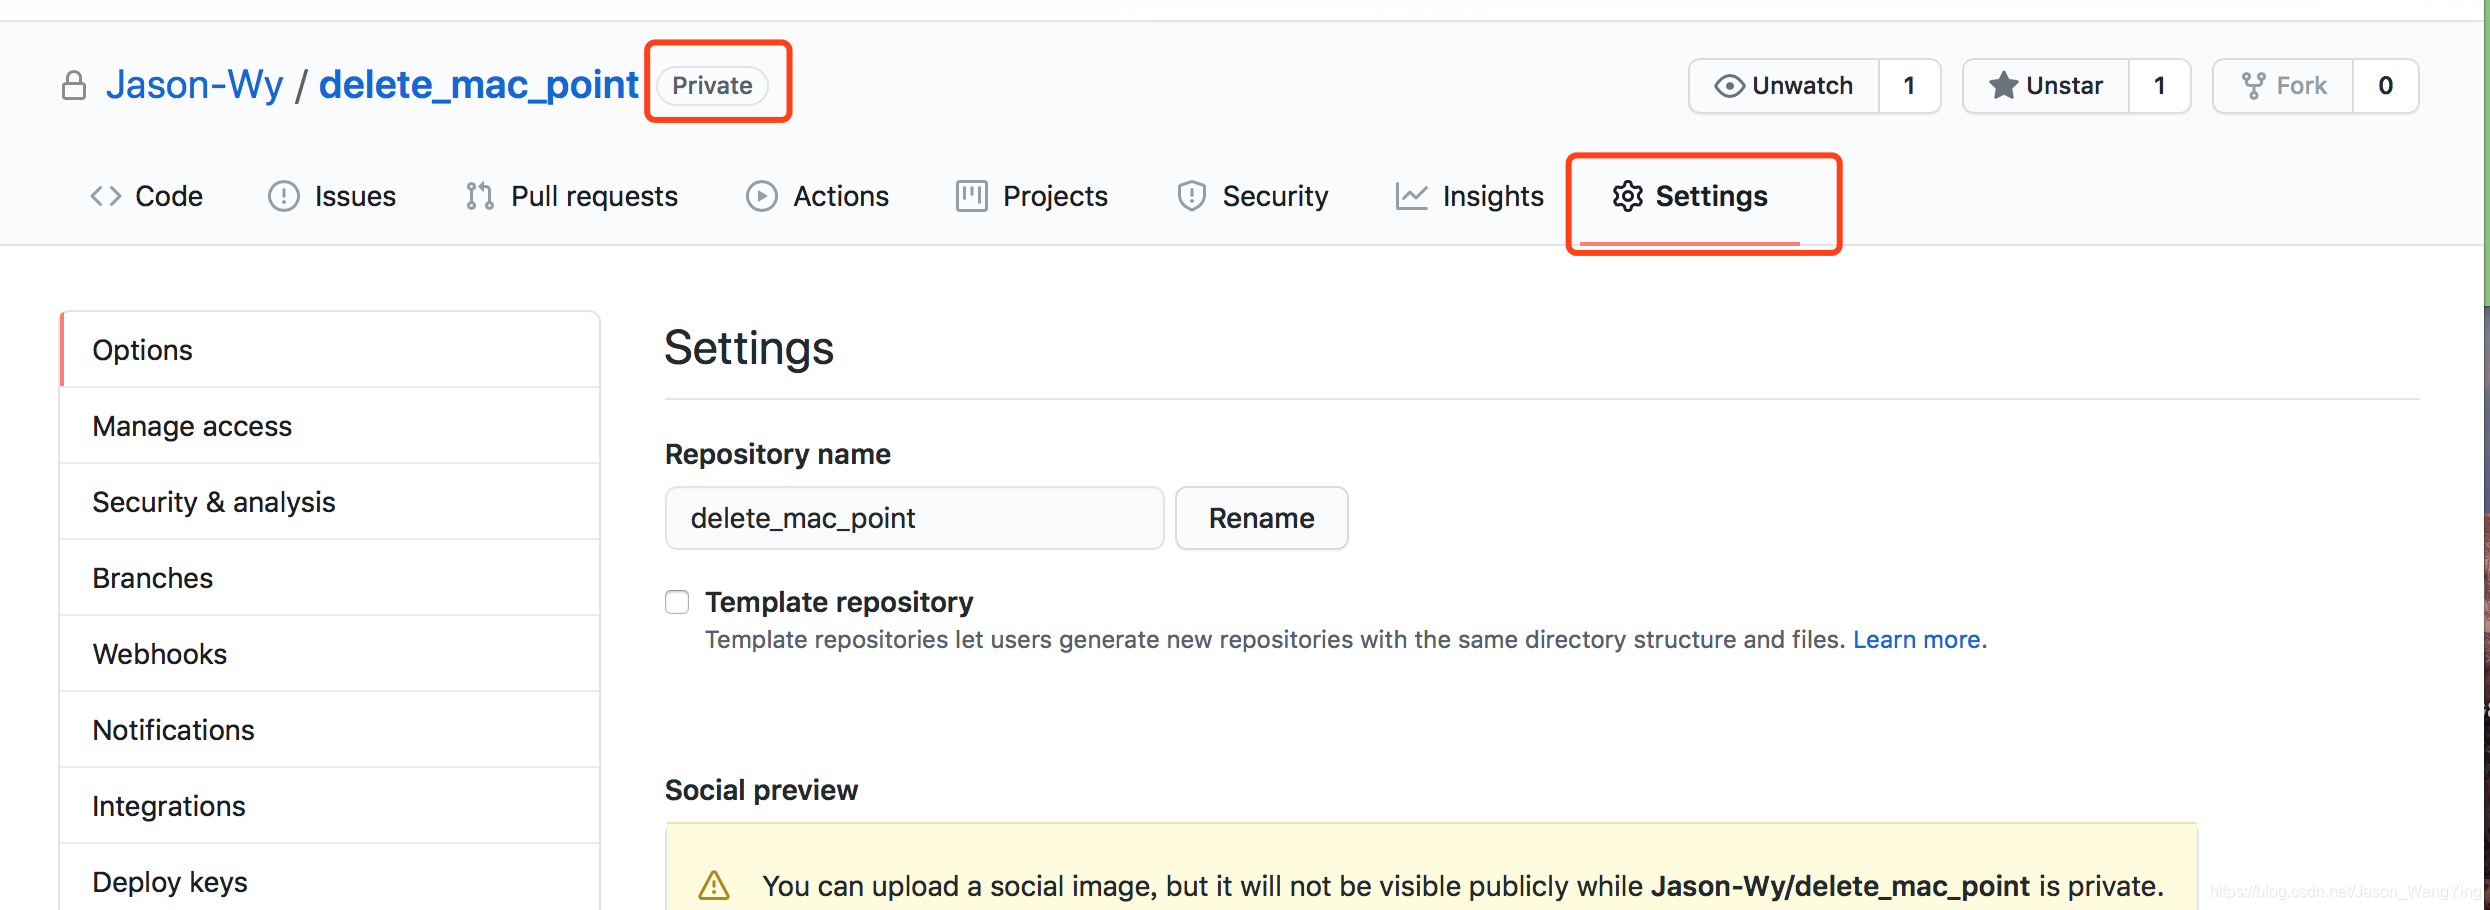Viewport: 2490px width, 910px height.
Task: Select Options in the settings sidebar
Action: [x=330, y=350]
